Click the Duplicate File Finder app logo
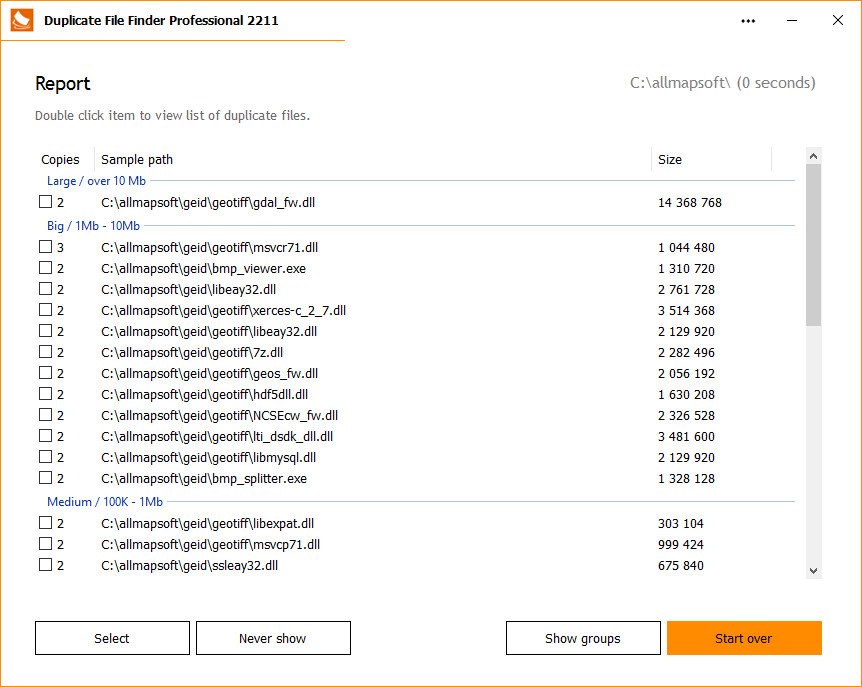 (x=22, y=20)
